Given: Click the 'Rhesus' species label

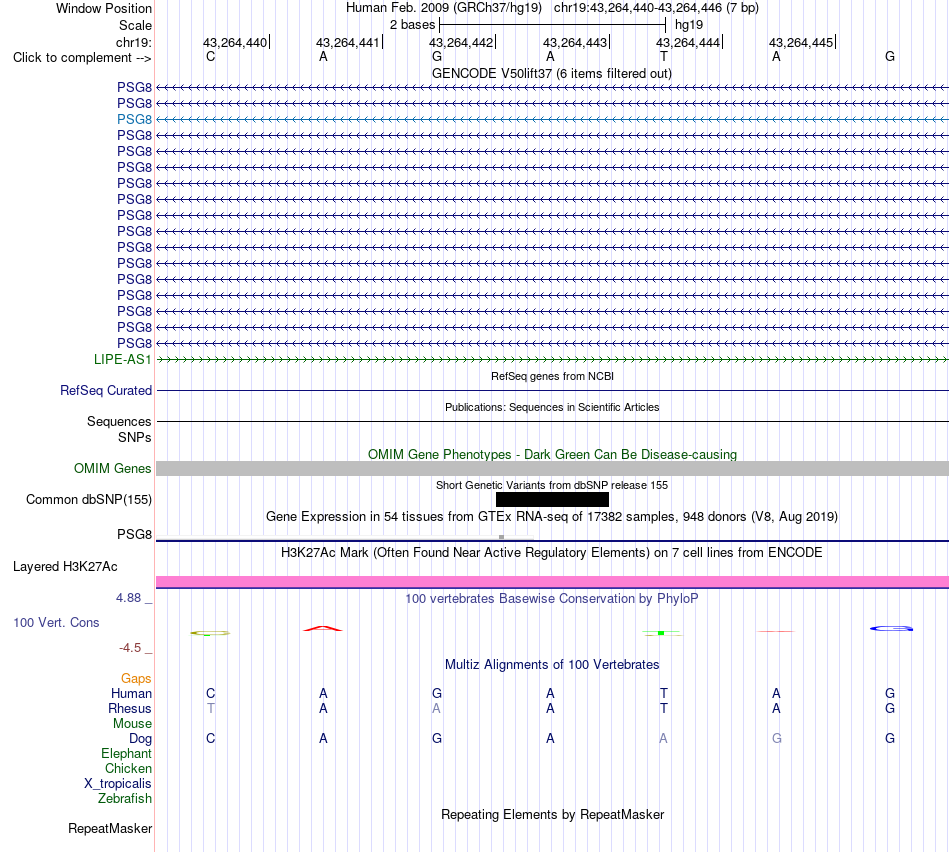Looking at the screenshot, I should click(x=130, y=708).
